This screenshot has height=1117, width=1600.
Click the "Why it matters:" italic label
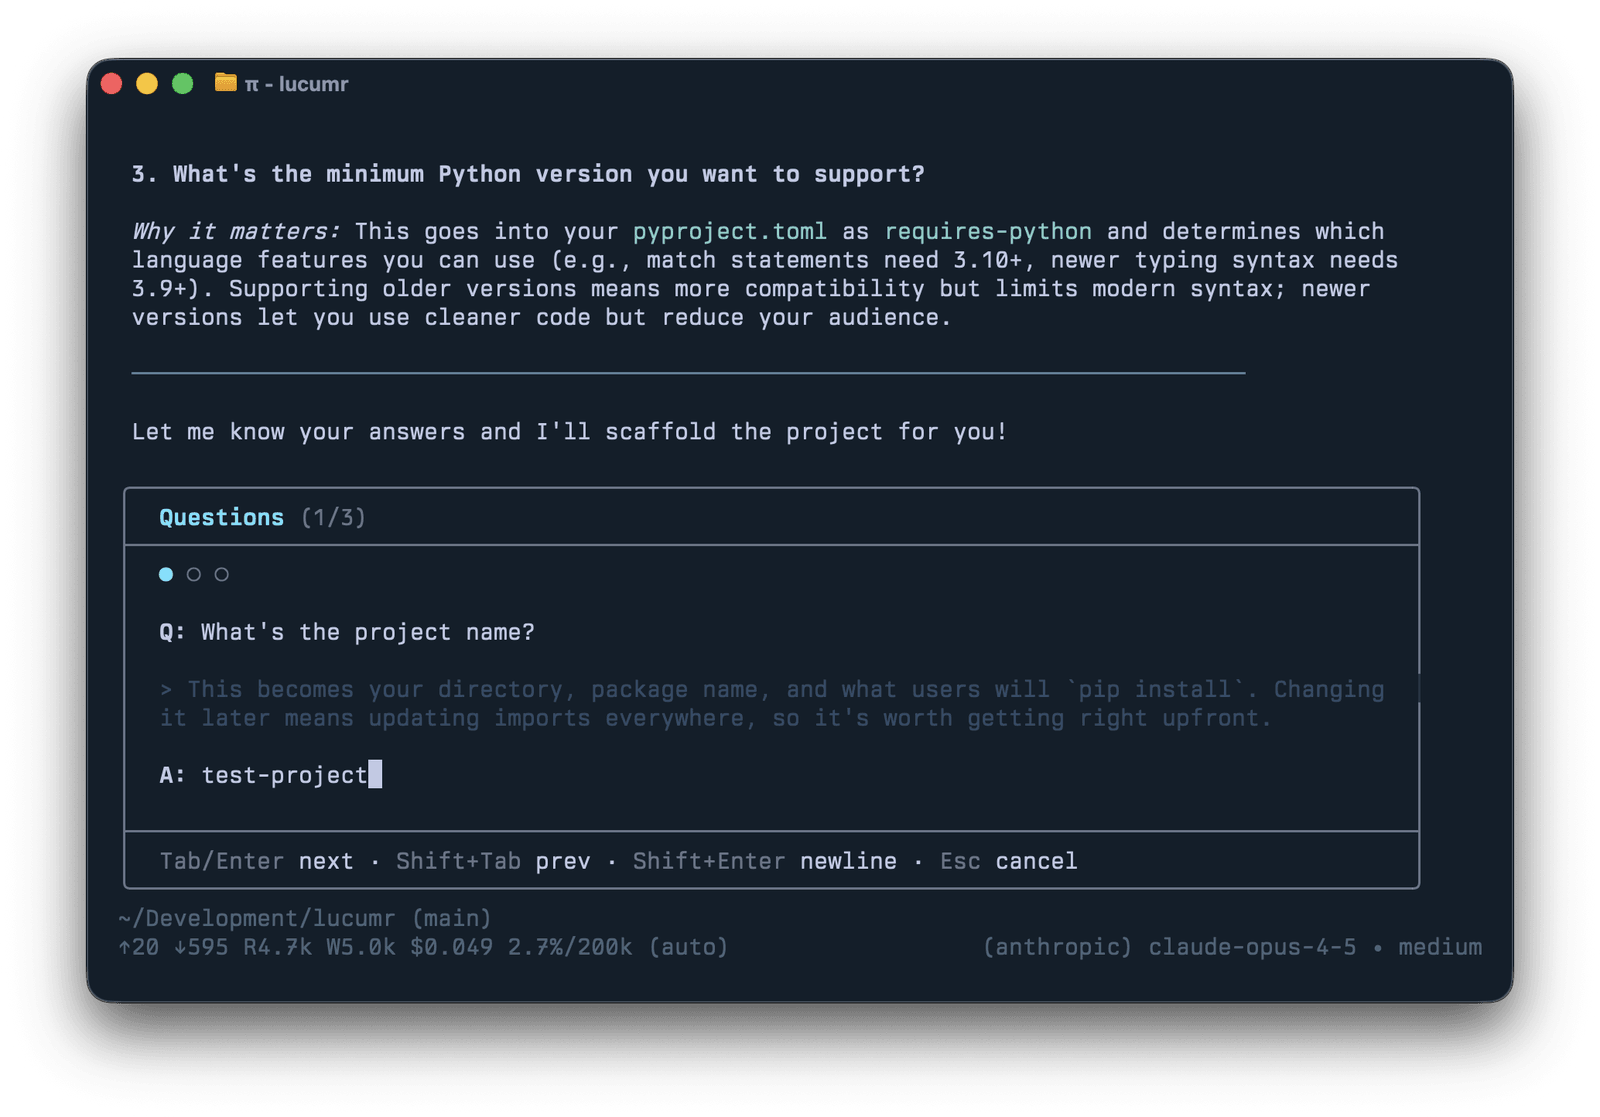coord(236,231)
